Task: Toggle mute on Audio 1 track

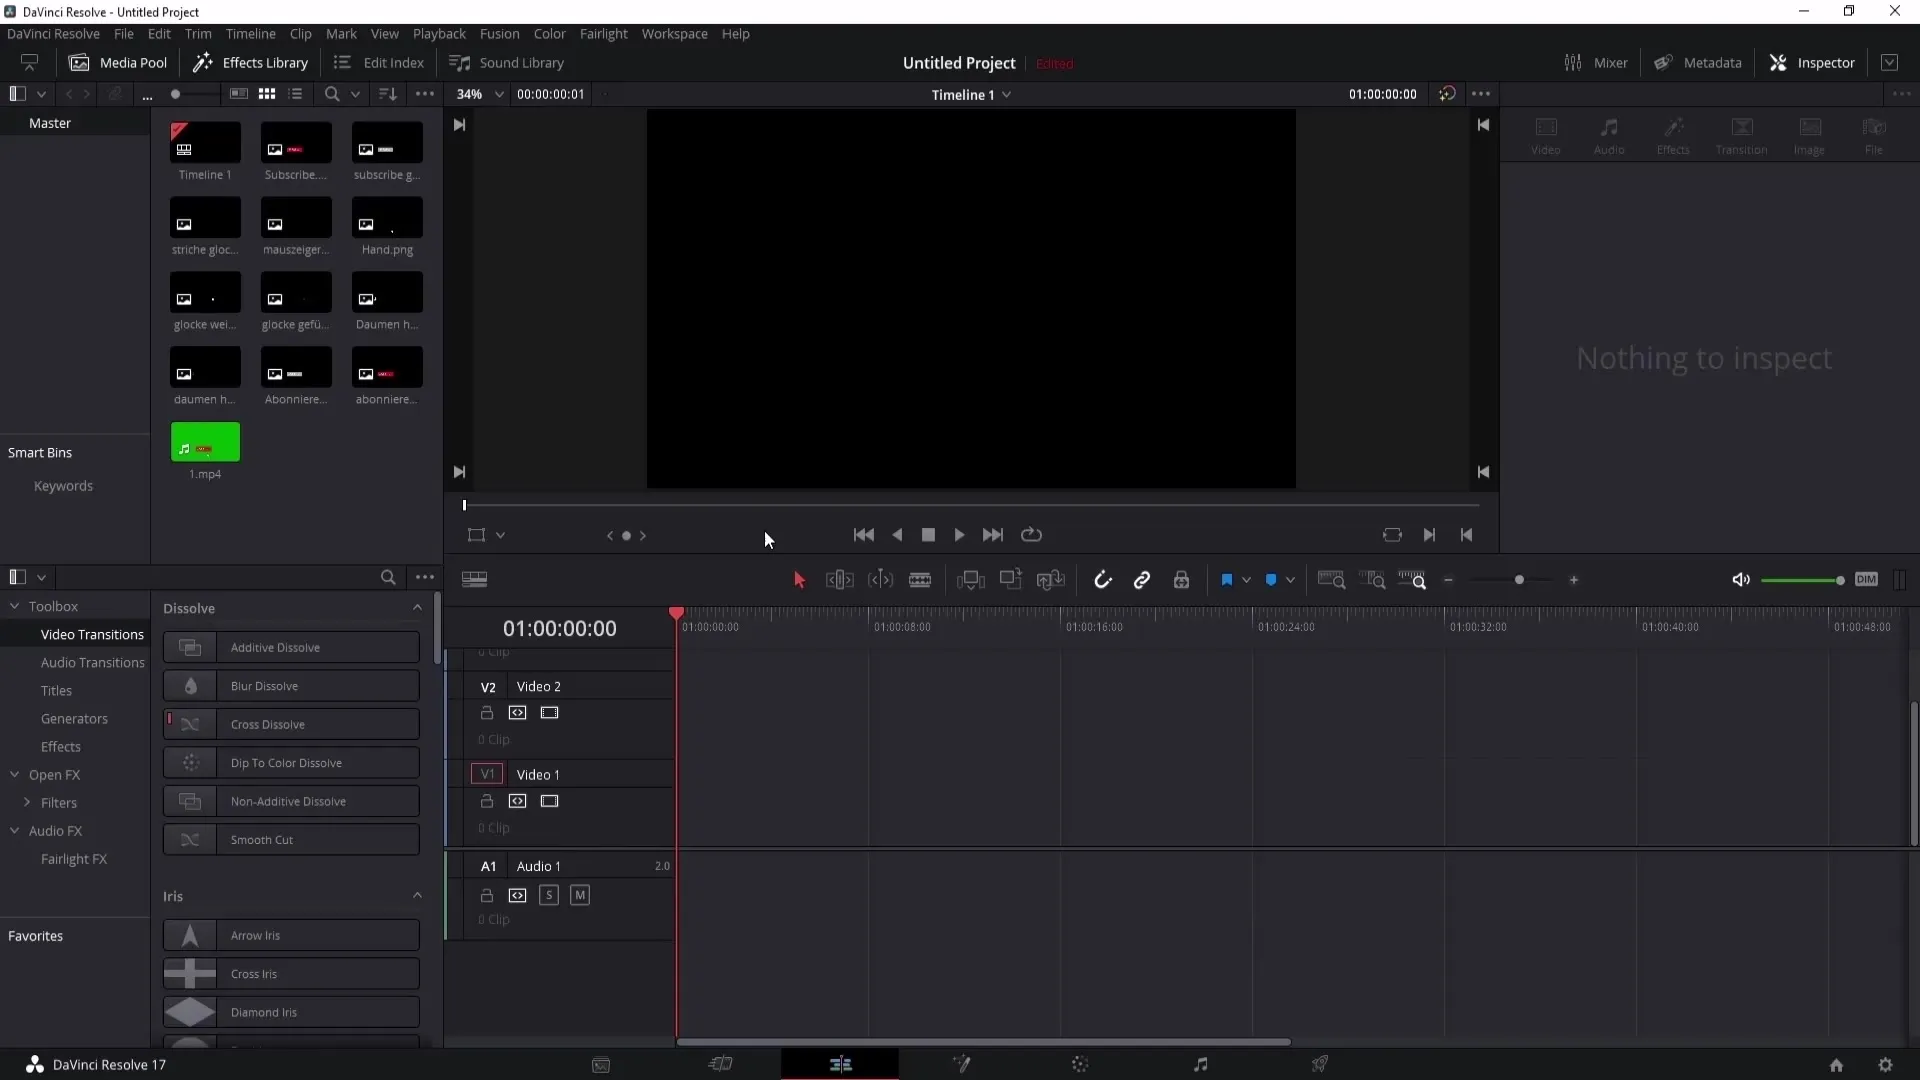Action: pyautogui.click(x=580, y=895)
